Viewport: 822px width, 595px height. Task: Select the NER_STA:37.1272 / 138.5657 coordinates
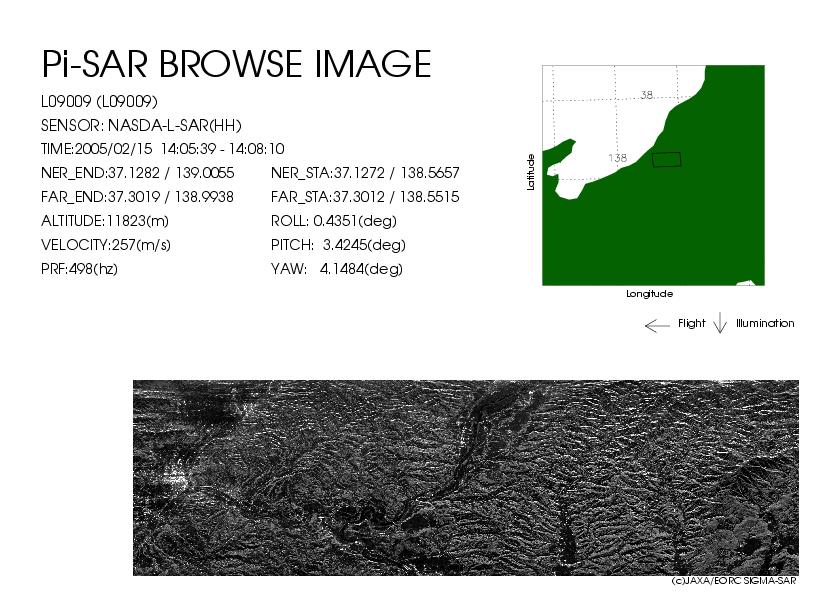tap(365, 173)
